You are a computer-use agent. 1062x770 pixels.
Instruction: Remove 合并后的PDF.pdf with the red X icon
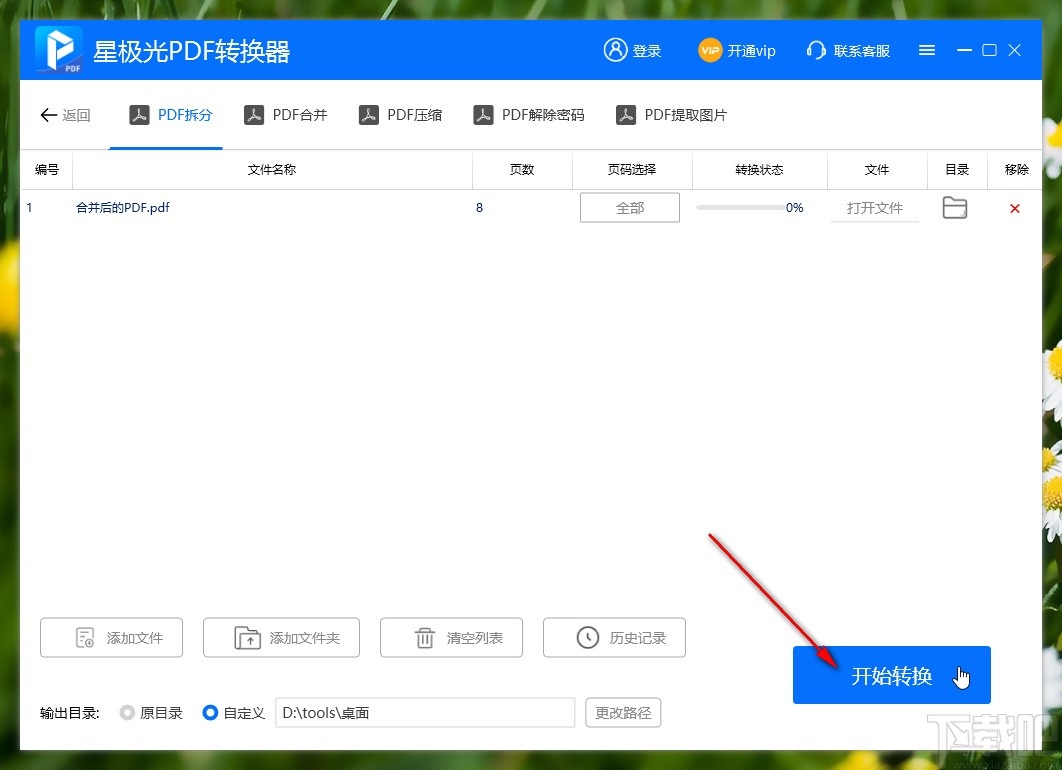[1015, 208]
